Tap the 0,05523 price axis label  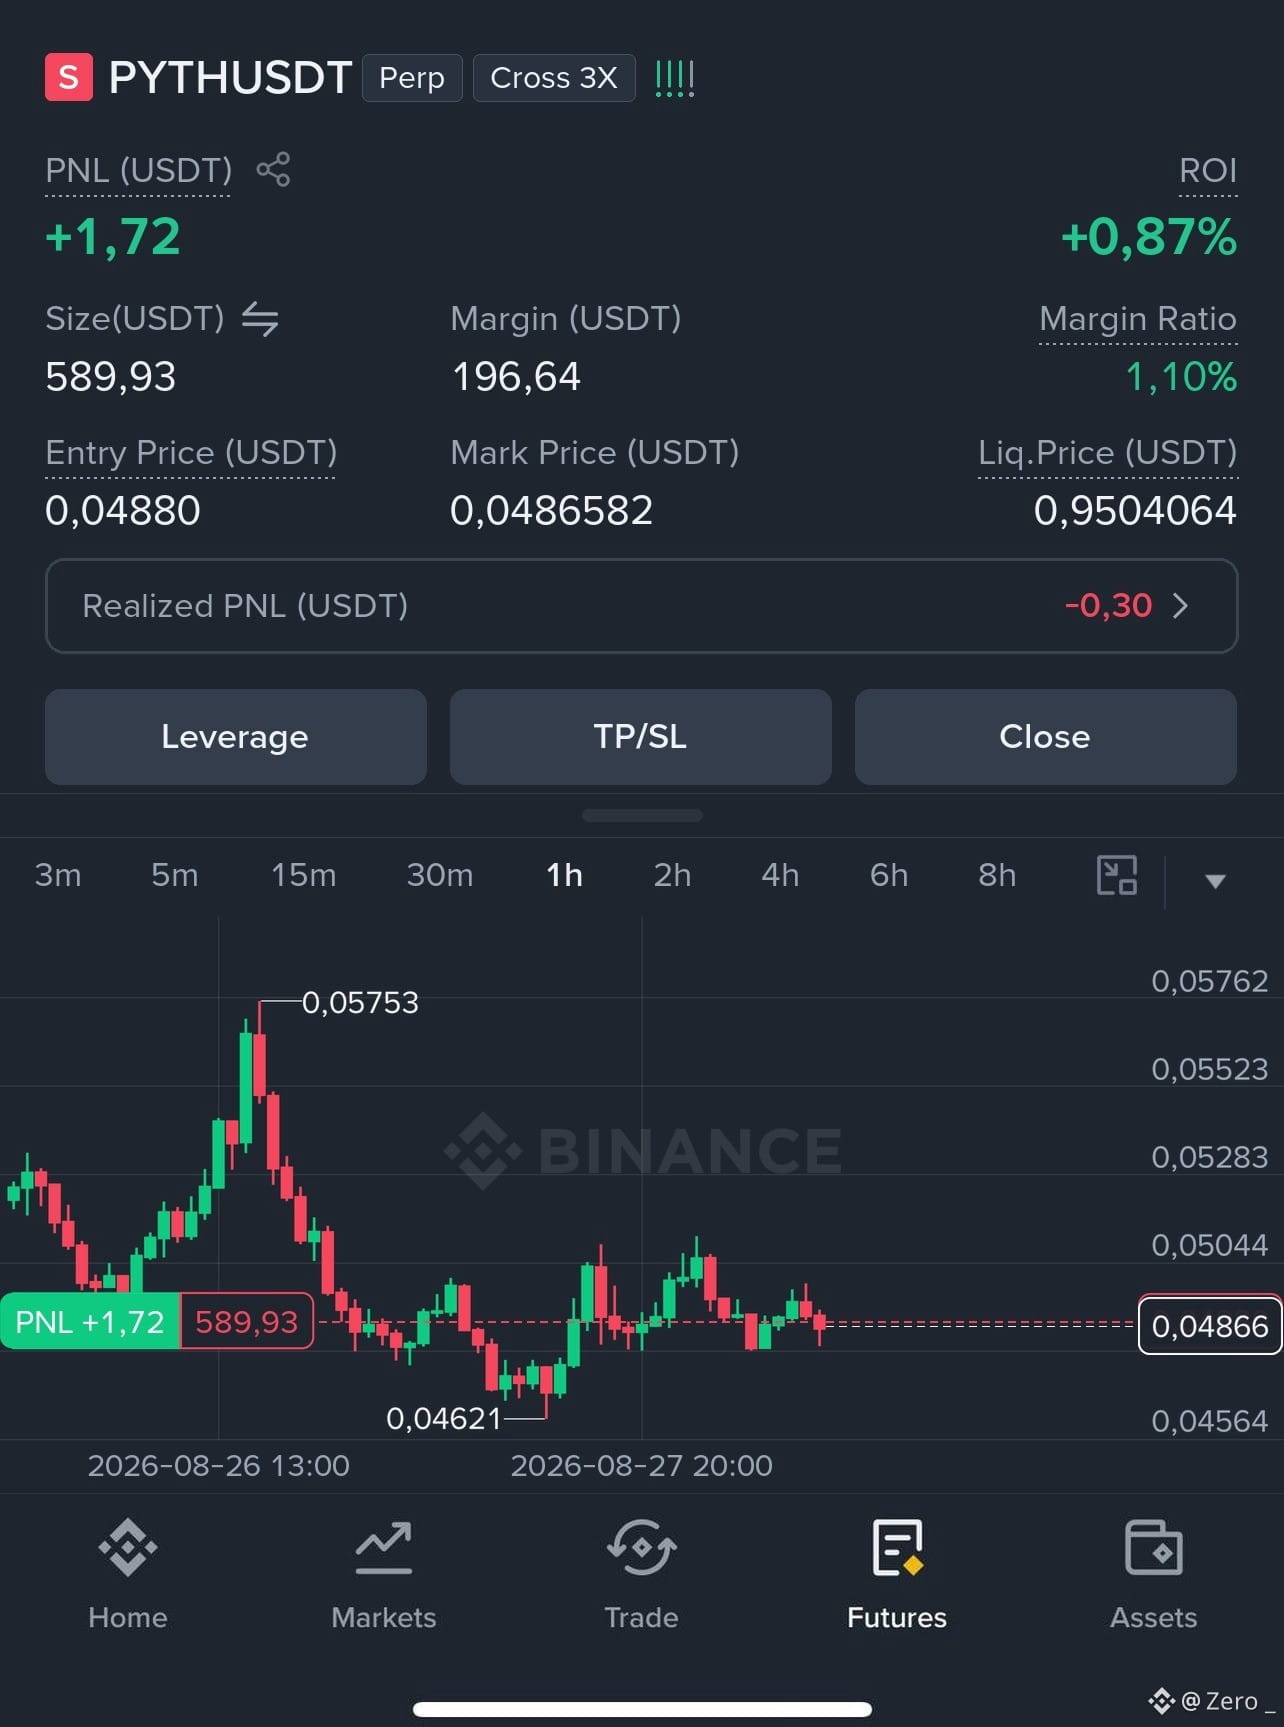point(1210,1069)
